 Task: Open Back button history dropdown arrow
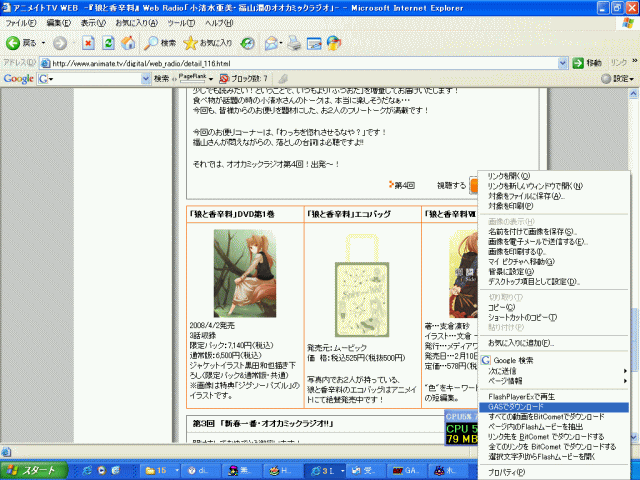43,43
